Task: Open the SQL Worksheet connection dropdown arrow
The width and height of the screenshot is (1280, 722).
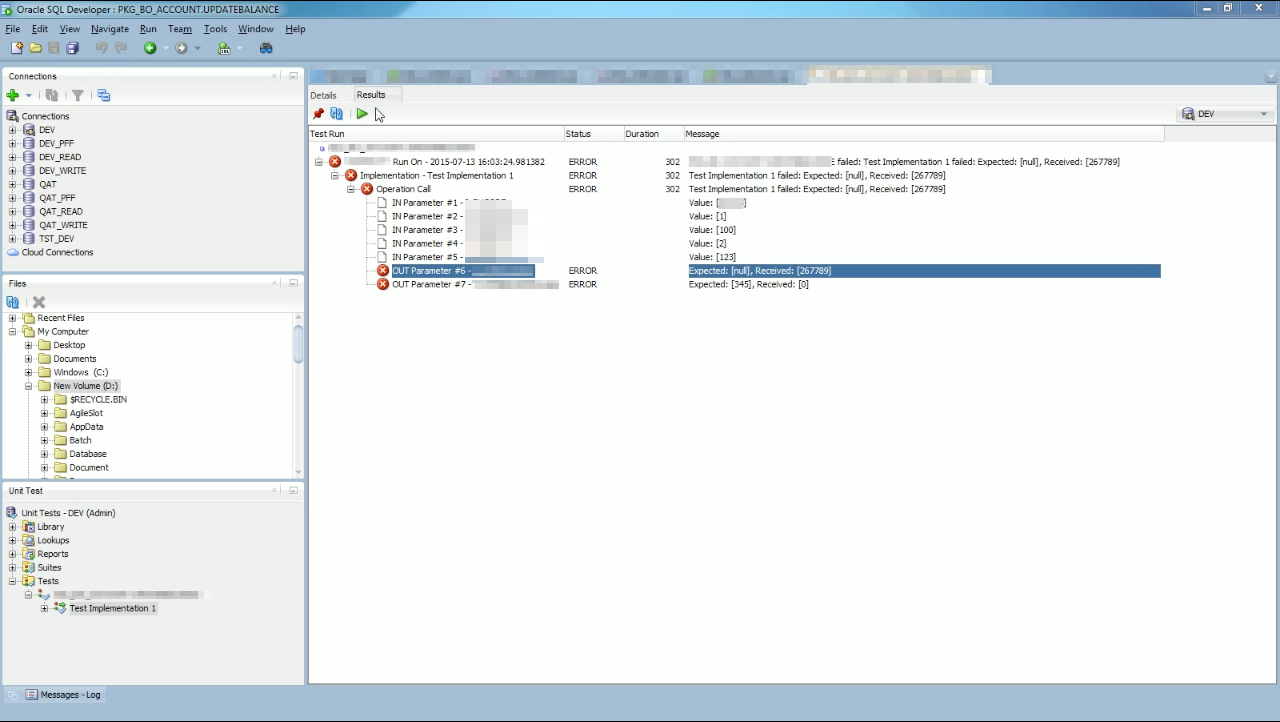Action: (x=239, y=48)
